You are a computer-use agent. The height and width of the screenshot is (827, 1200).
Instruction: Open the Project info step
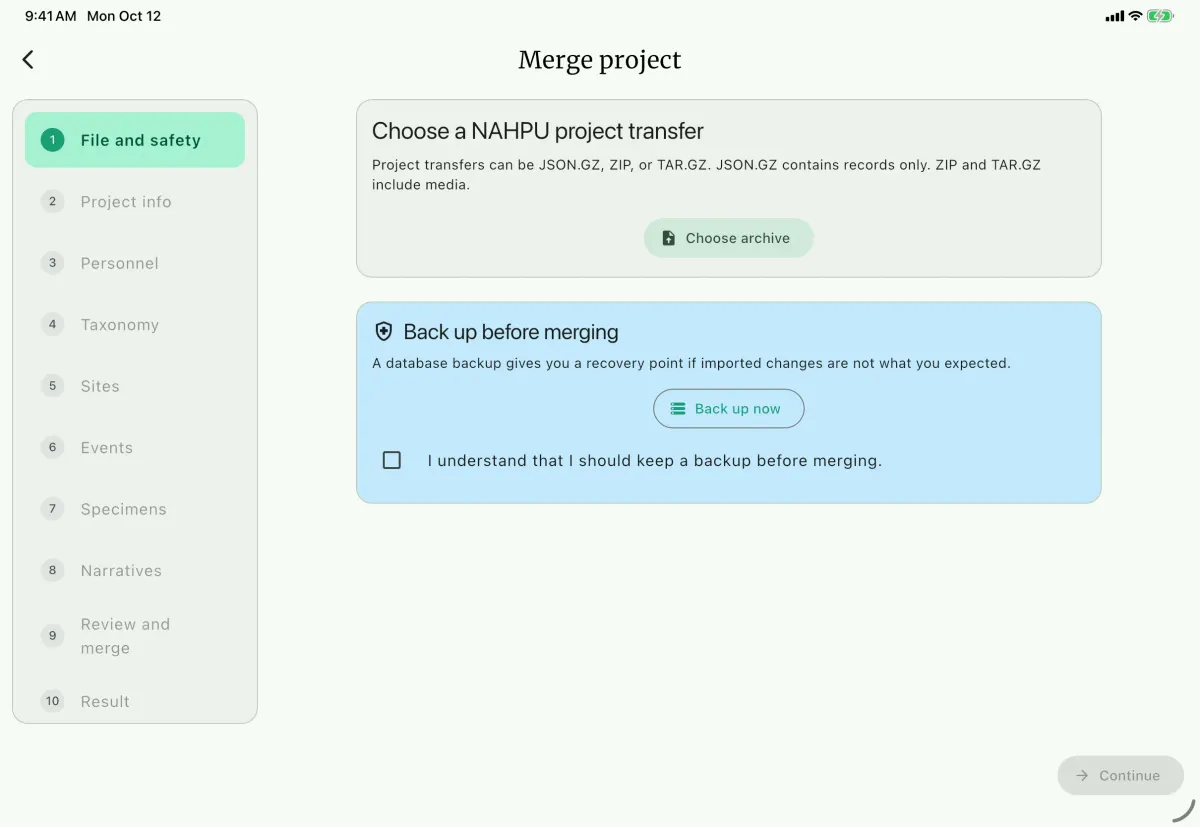click(135, 202)
